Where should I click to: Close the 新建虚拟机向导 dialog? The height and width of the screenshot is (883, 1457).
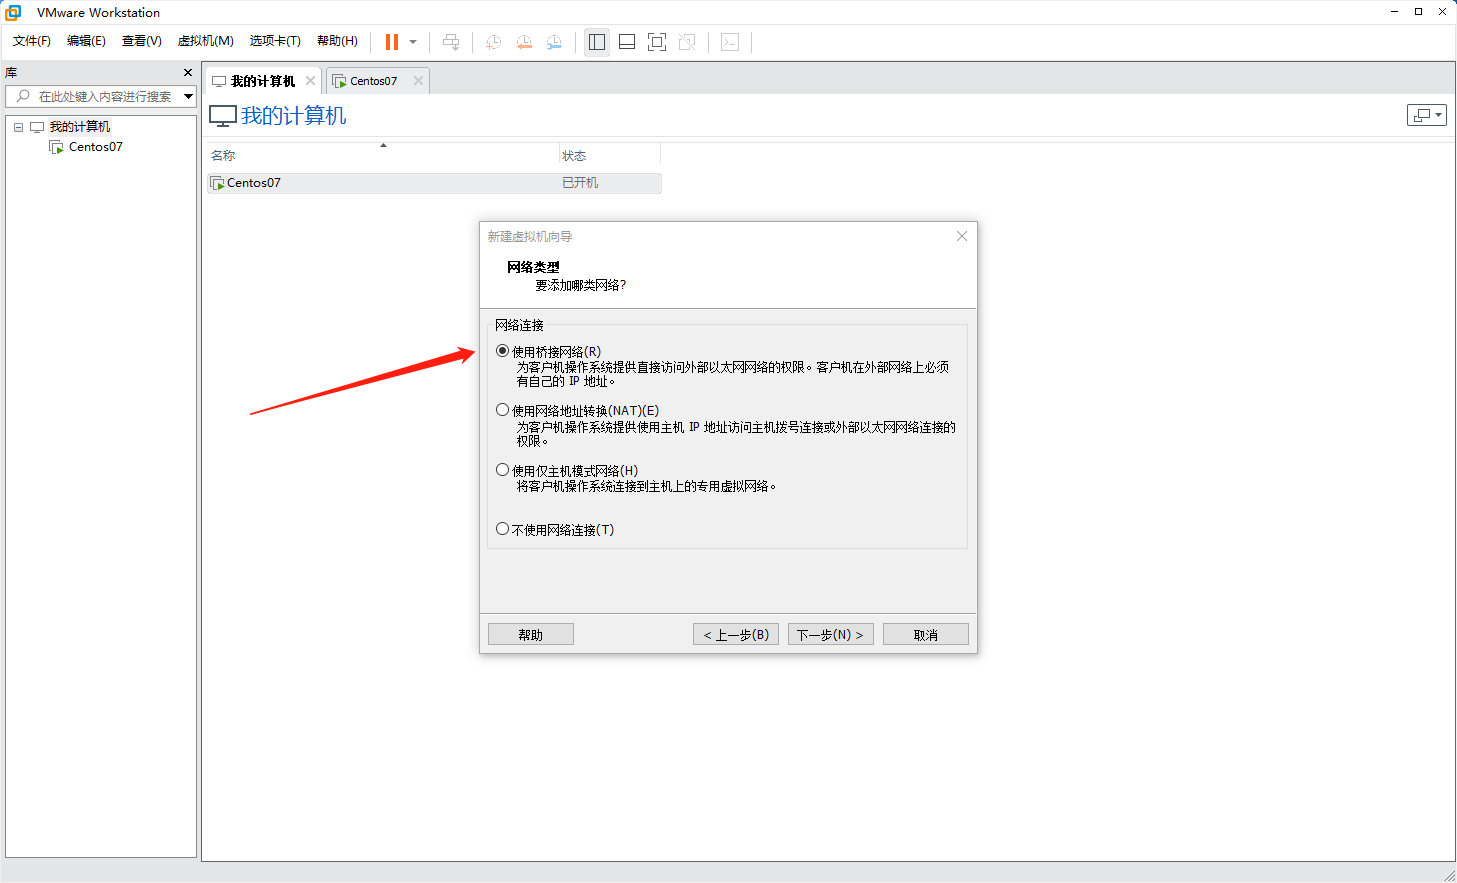pos(962,236)
